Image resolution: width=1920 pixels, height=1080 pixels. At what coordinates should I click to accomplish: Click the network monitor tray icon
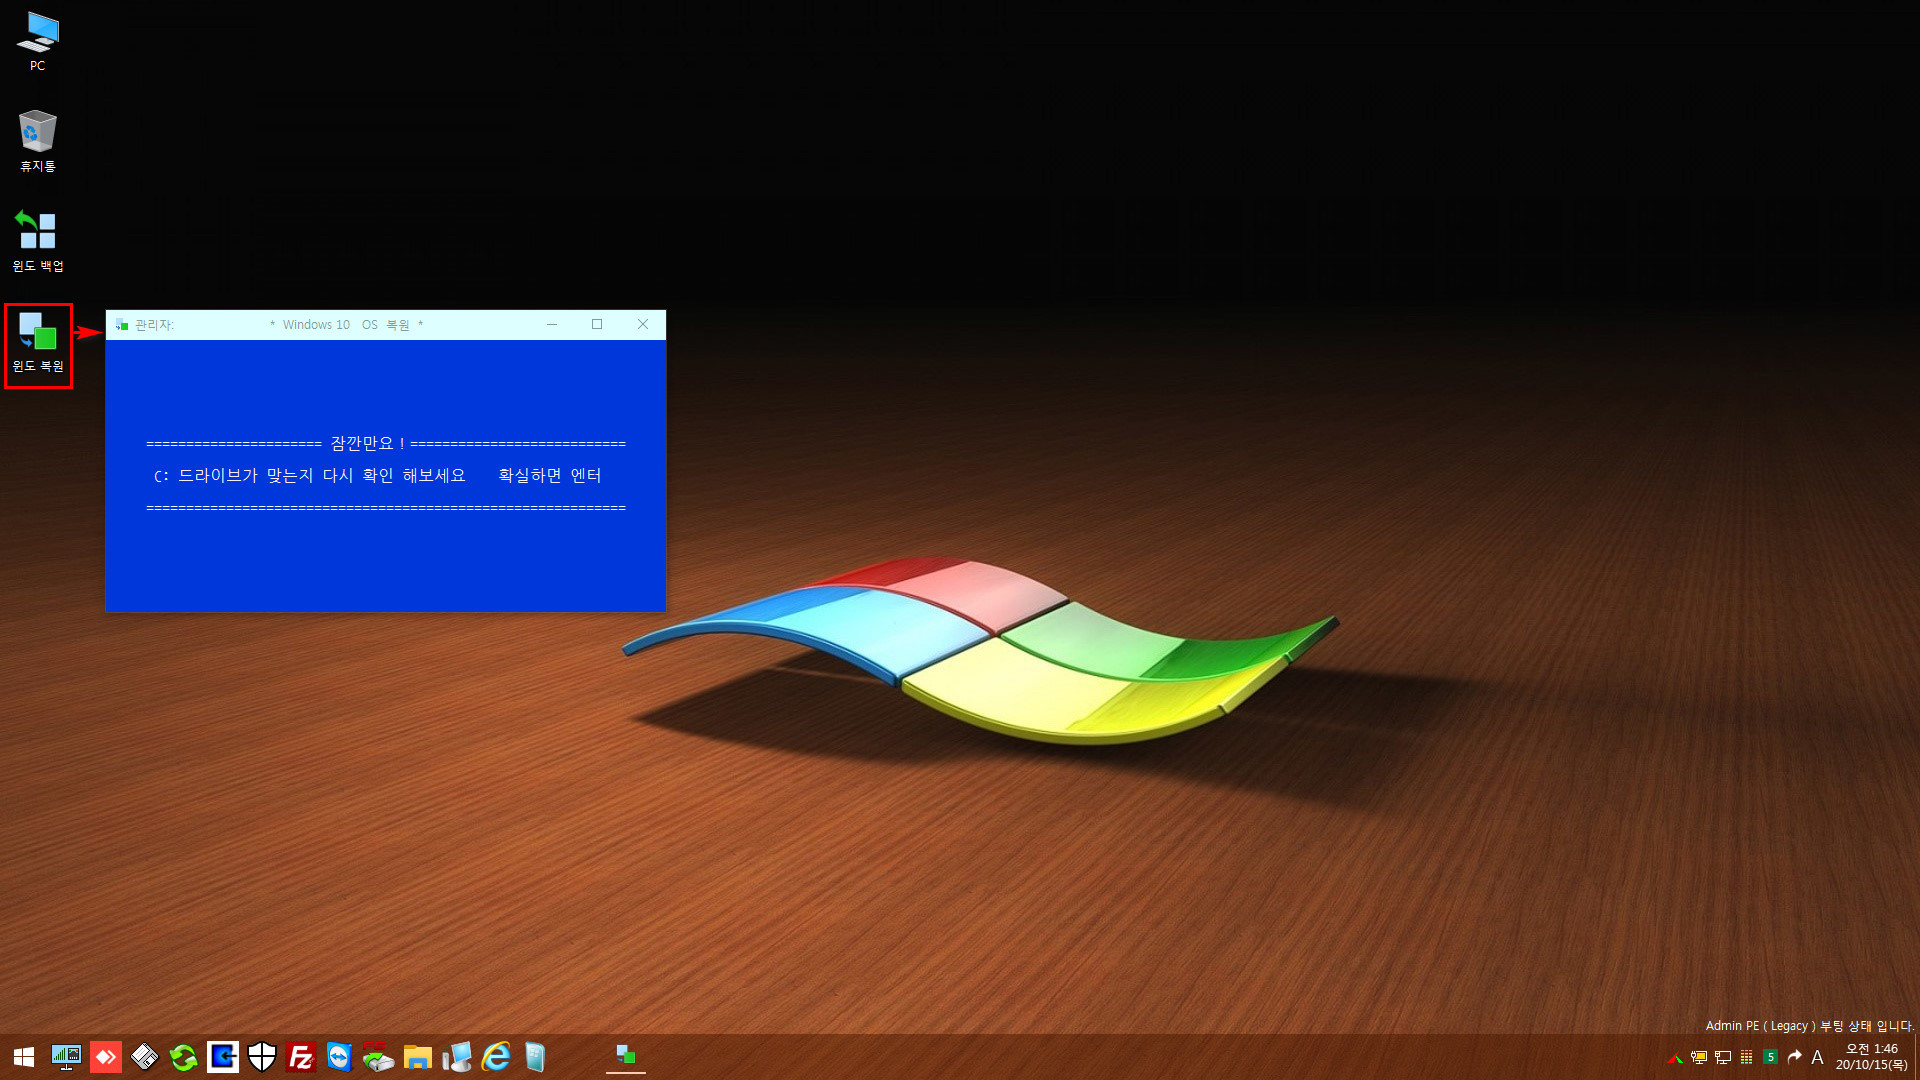pyautogui.click(x=1723, y=1058)
